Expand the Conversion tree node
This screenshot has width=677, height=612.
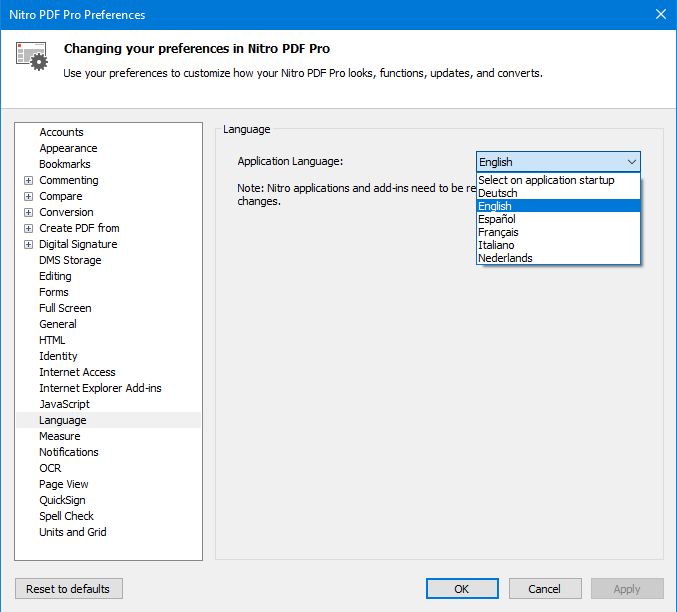tap(28, 212)
